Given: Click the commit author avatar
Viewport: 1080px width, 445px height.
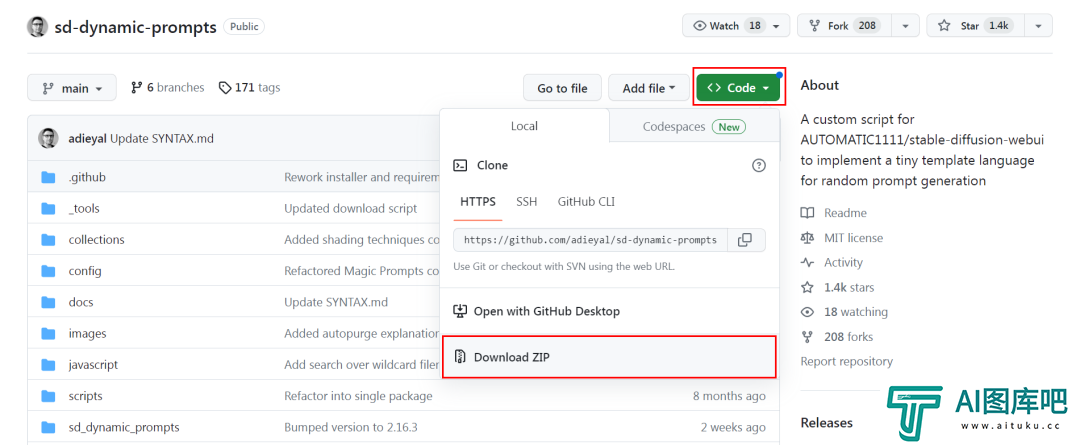Looking at the screenshot, I should 48,138.
